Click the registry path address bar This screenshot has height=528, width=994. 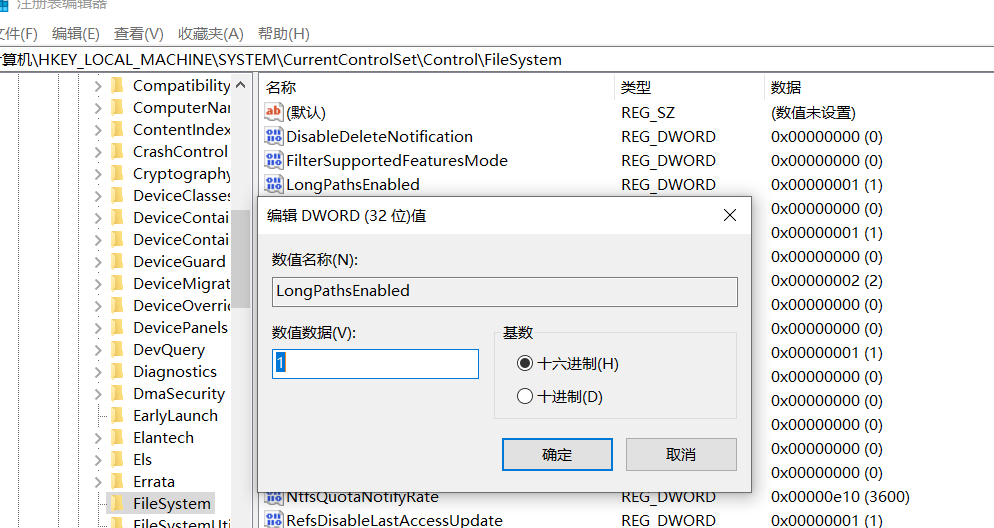click(x=497, y=60)
